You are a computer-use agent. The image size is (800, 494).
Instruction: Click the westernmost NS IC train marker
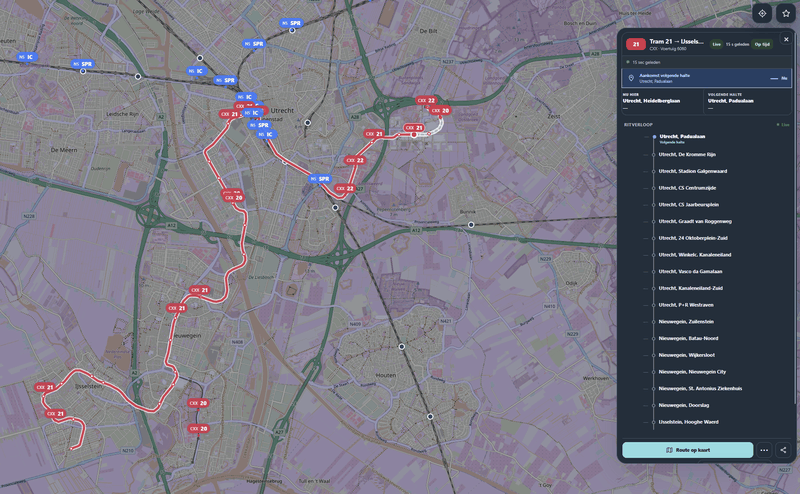point(26,57)
